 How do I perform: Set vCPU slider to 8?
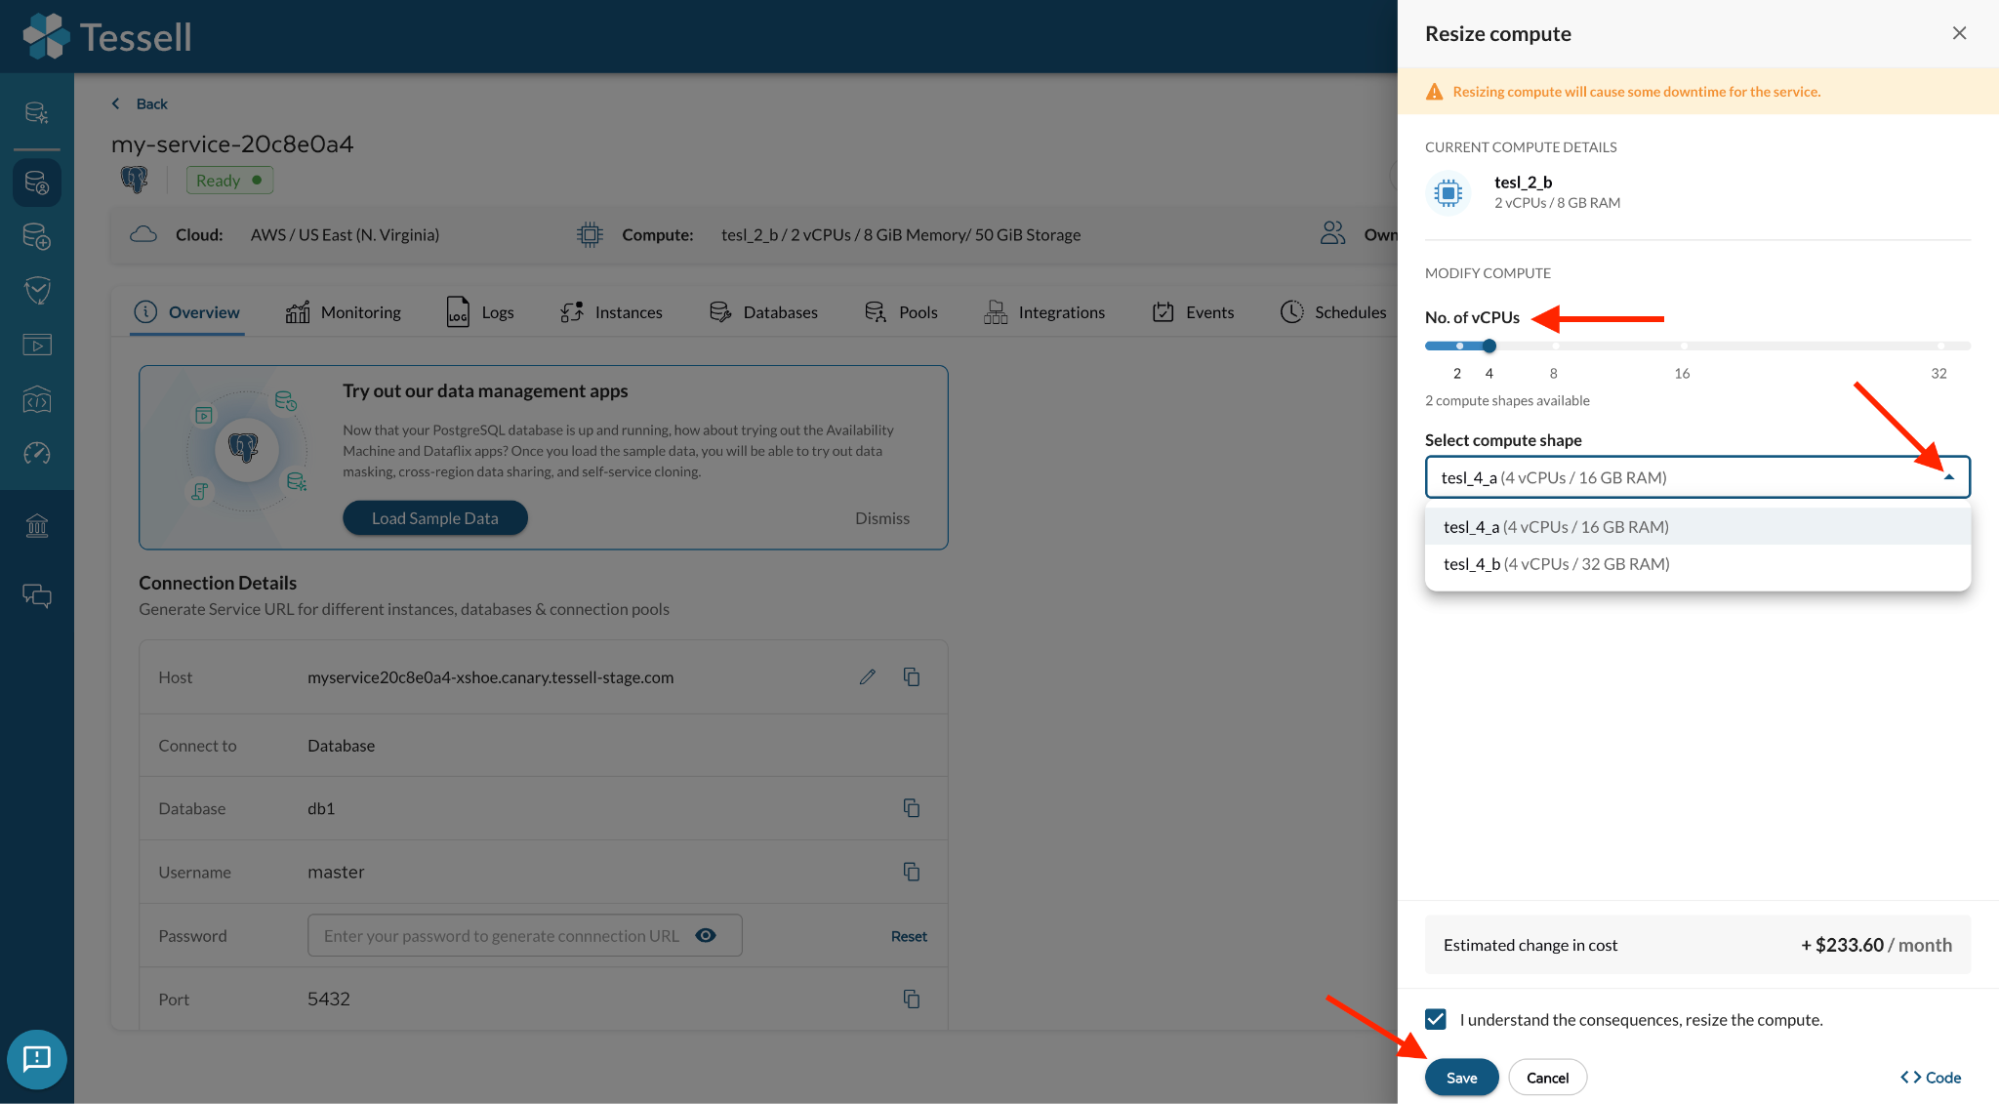pyautogui.click(x=1555, y=346)
